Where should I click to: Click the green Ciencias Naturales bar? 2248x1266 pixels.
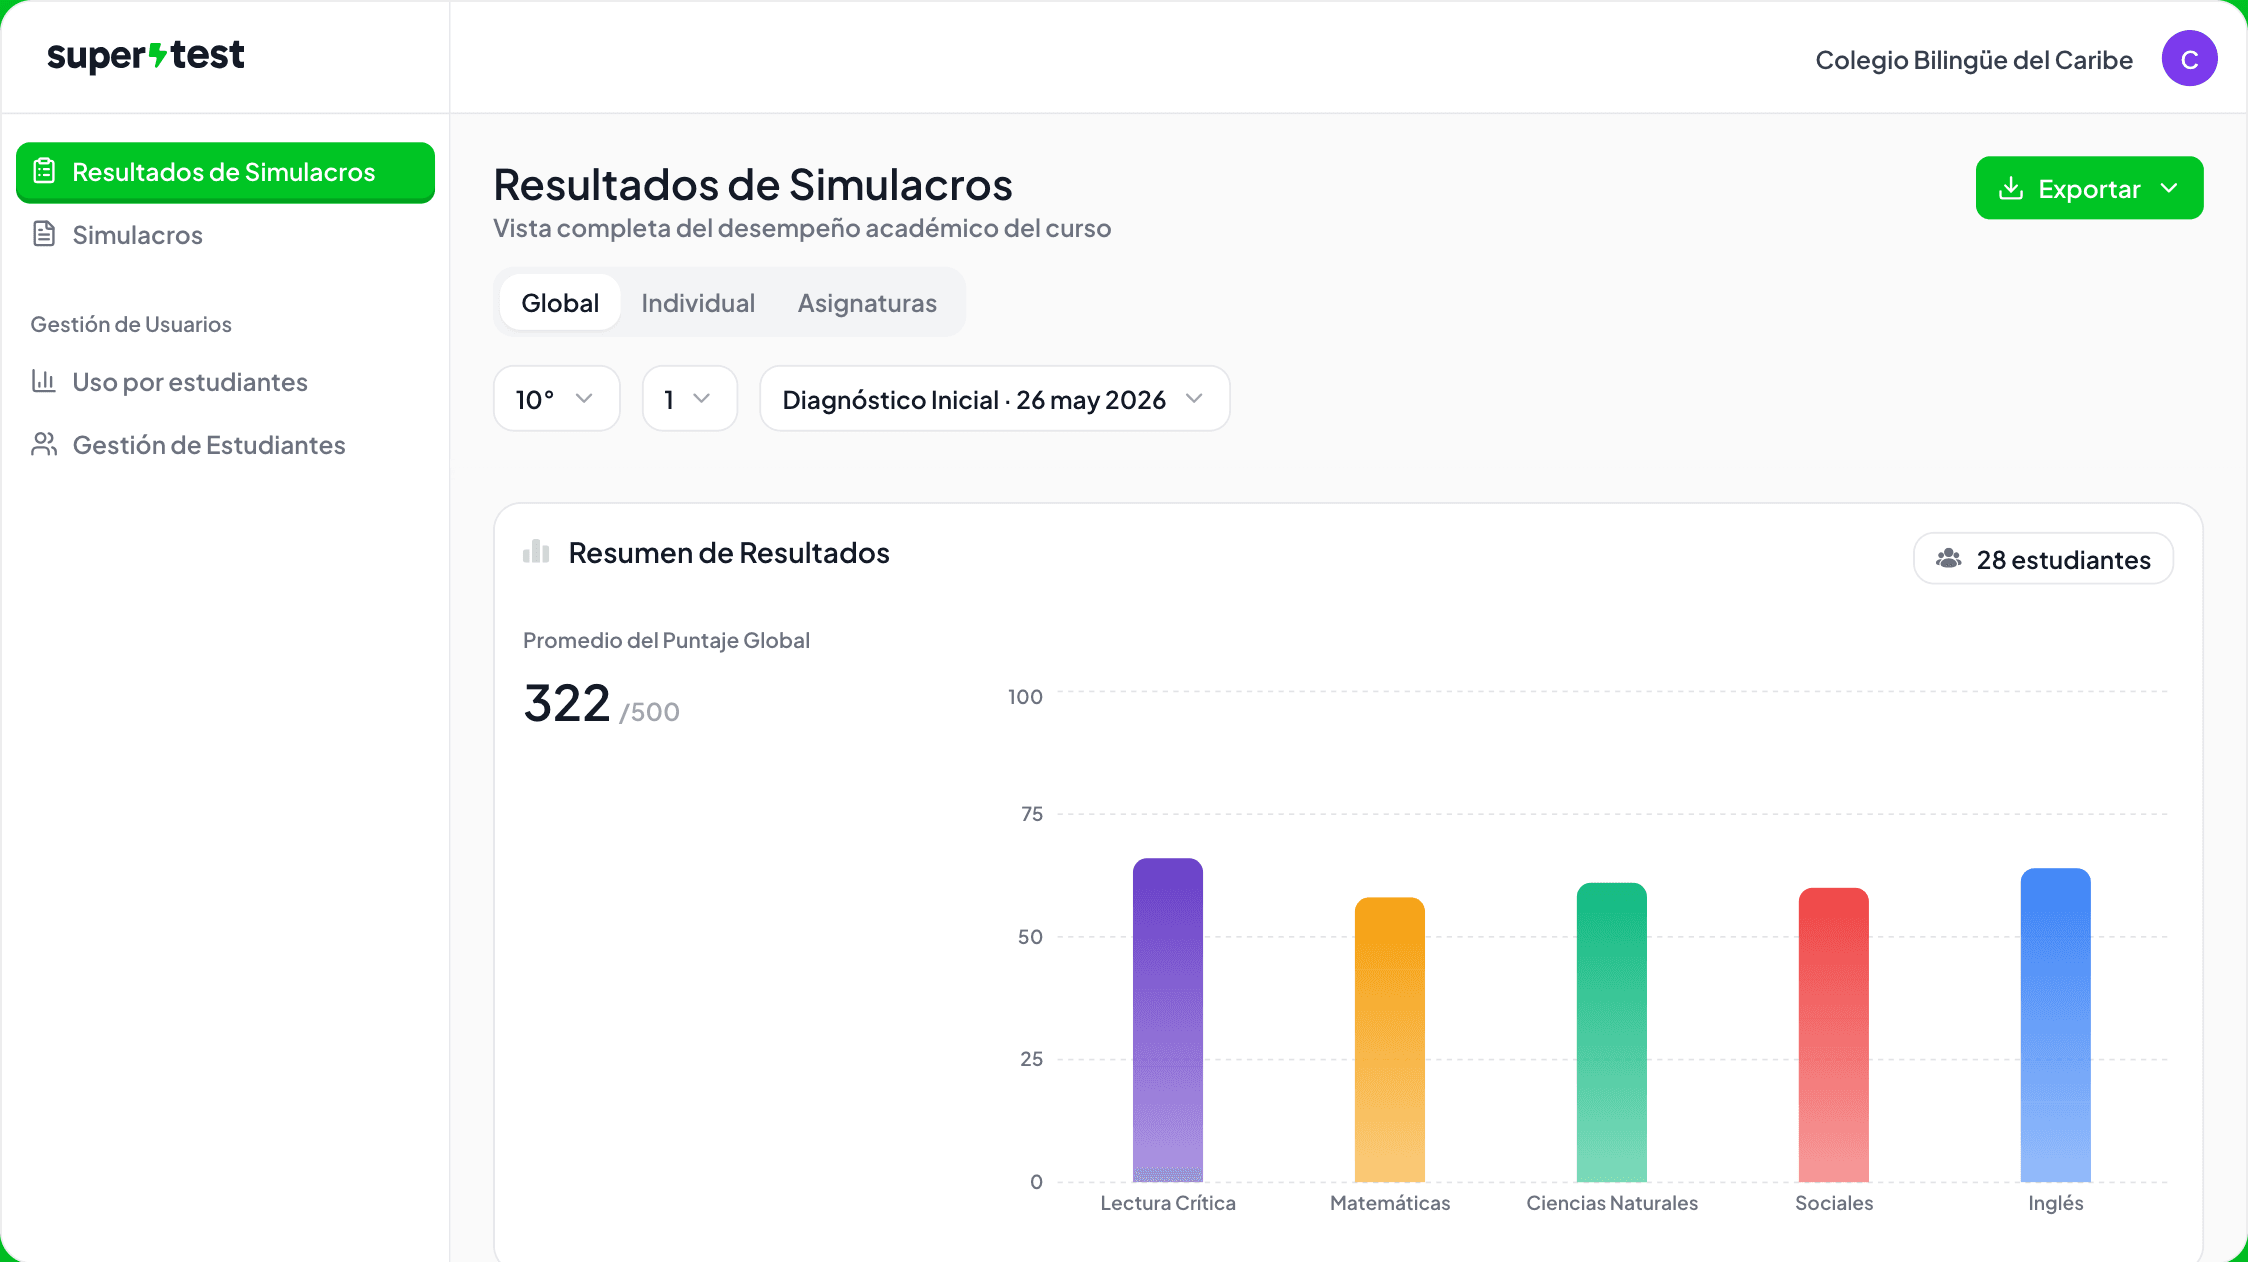pyautogui.click(x=1612, y=1032)
